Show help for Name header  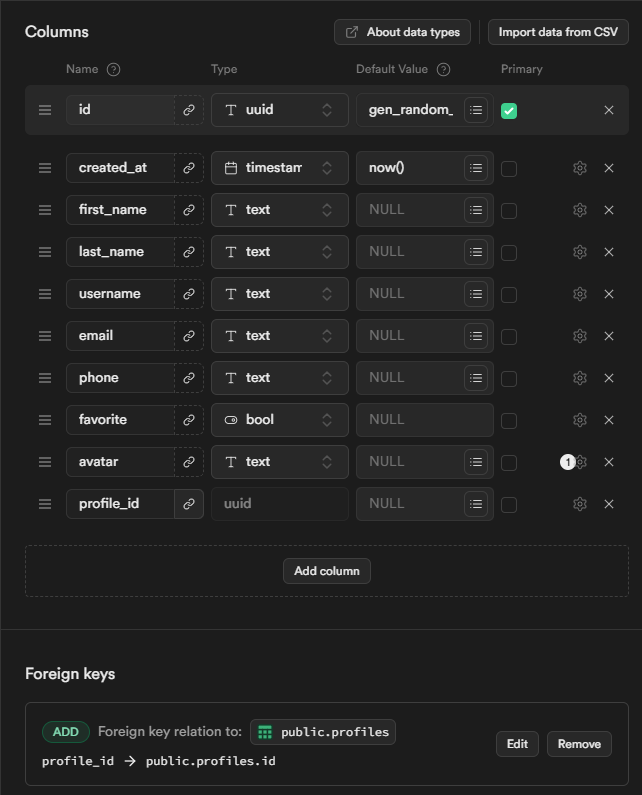(114, 69)
